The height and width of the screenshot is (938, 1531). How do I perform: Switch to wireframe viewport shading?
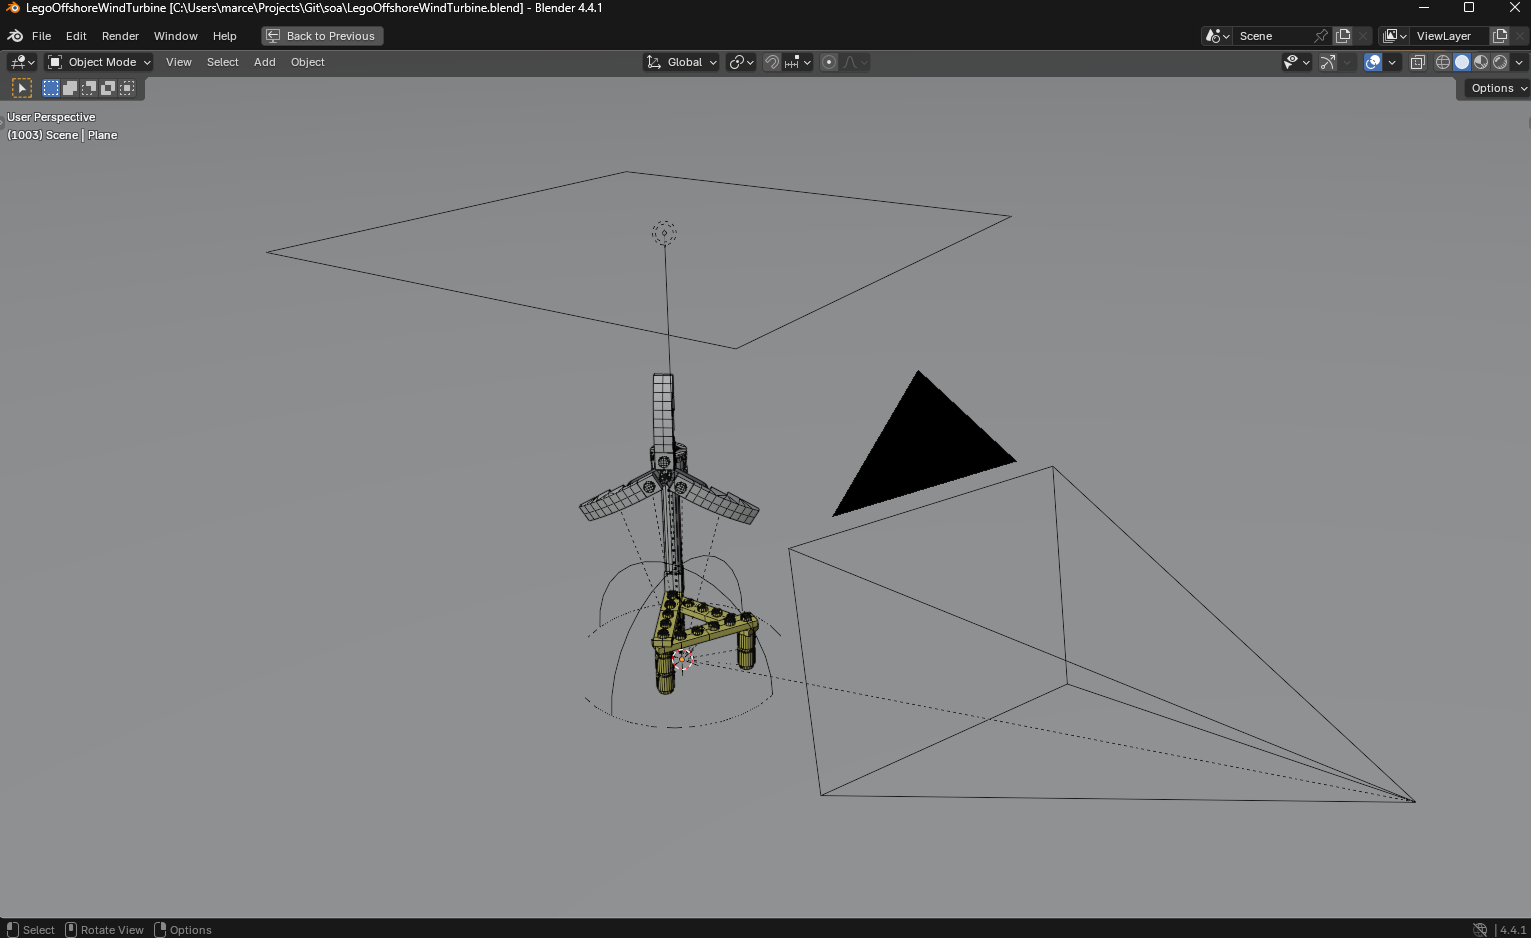pyautogui.click(x=1443, y=62)
